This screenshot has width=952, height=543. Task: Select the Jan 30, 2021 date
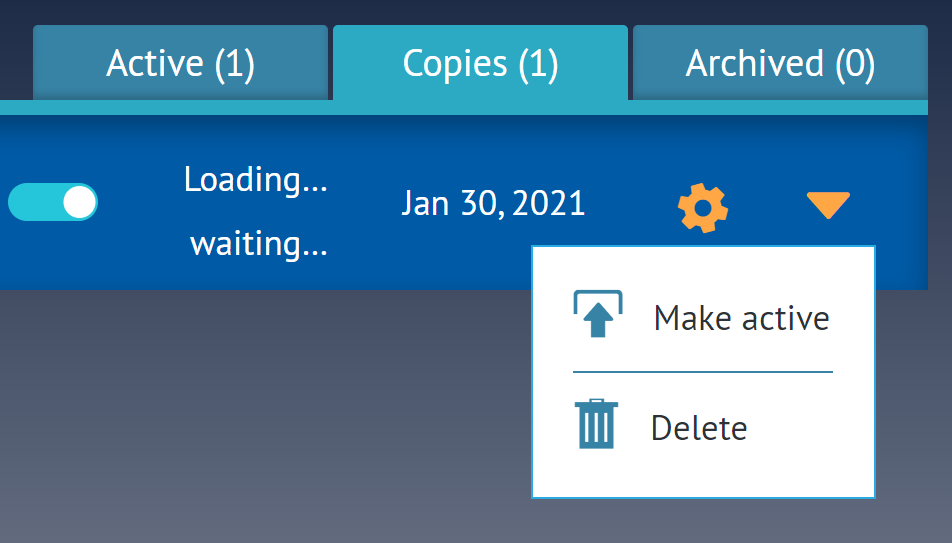[493, 203]
